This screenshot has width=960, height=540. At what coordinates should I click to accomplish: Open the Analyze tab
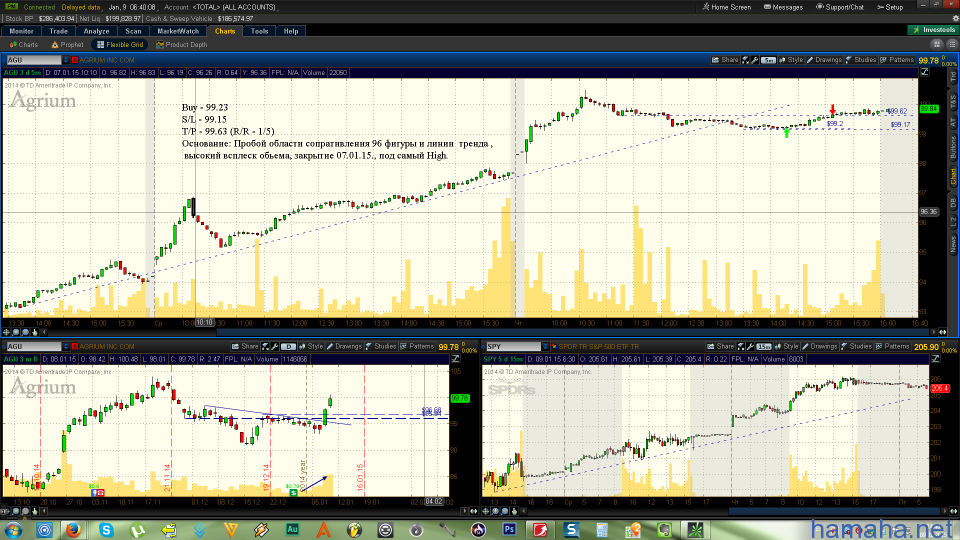pyautogui.click(x=96, y=31)
